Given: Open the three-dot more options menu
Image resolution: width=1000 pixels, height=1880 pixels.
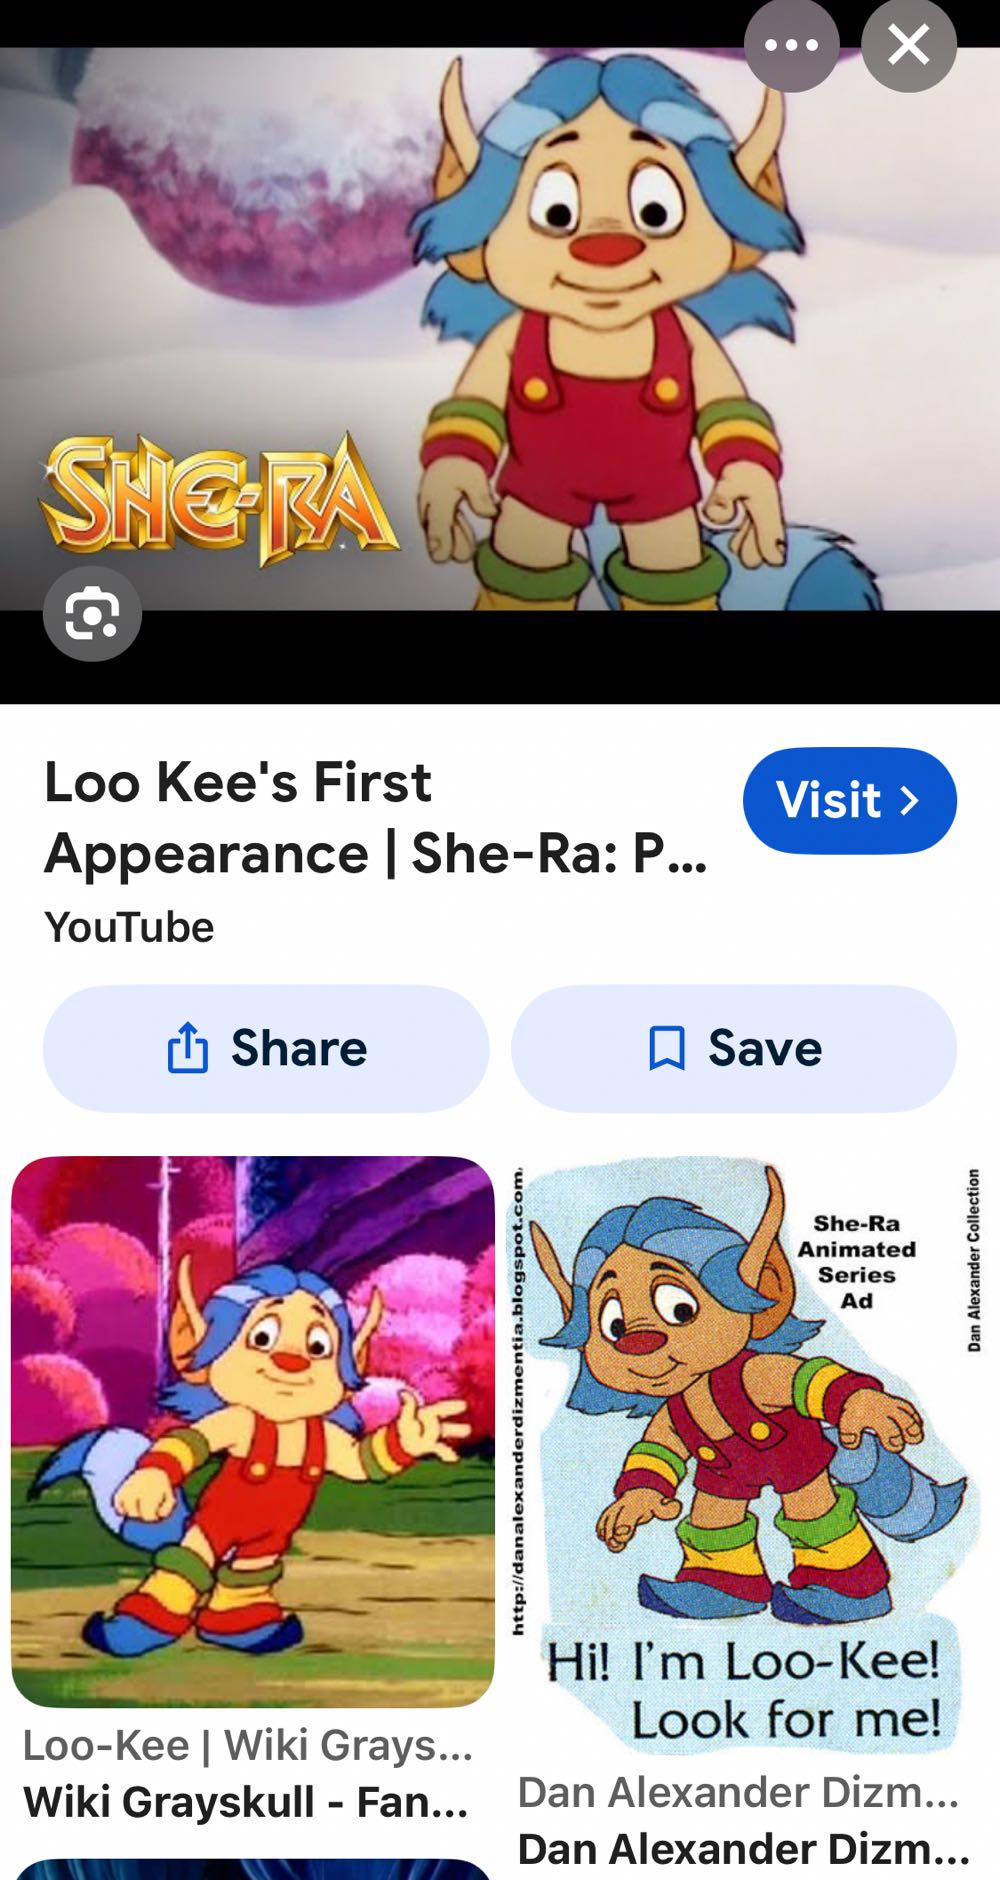Looking at the screenshot, I should tap(791, 45).
